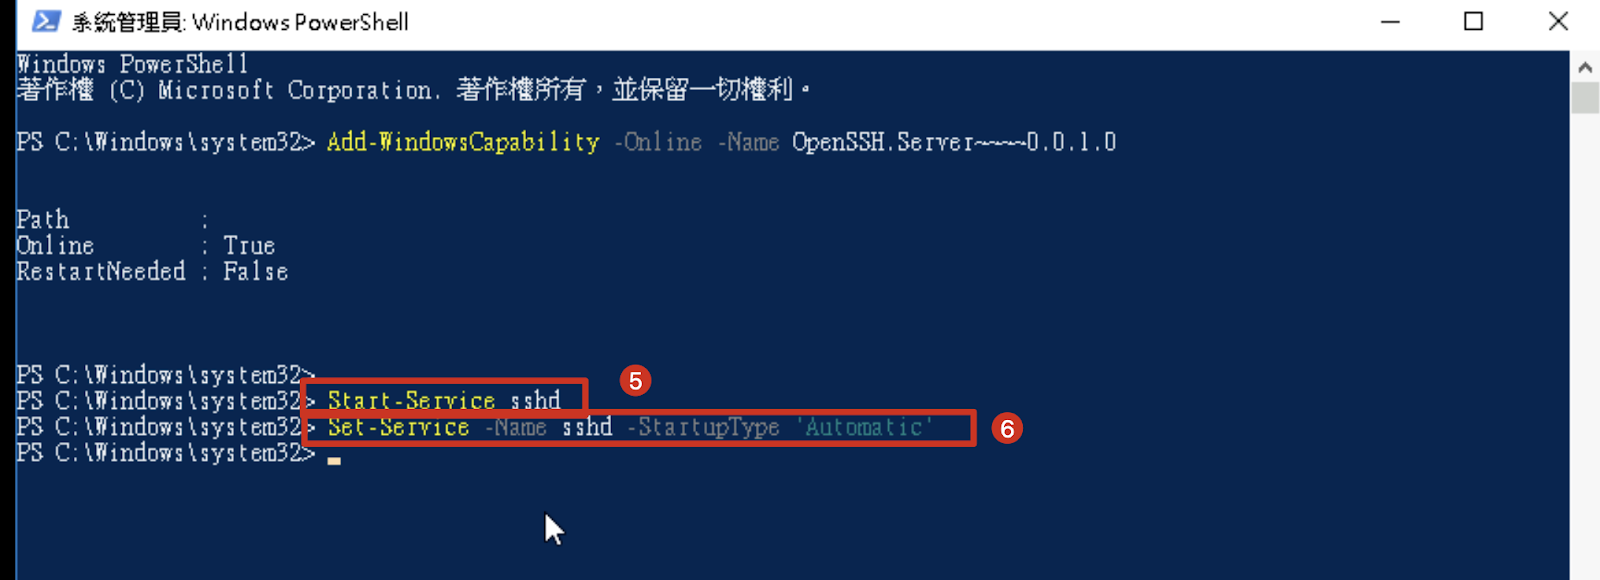This screenshot has width=1600, height=580.
Task: Click the Add-WindowsCapability command text
Action: pyautogui.click(x=463, y=142)
